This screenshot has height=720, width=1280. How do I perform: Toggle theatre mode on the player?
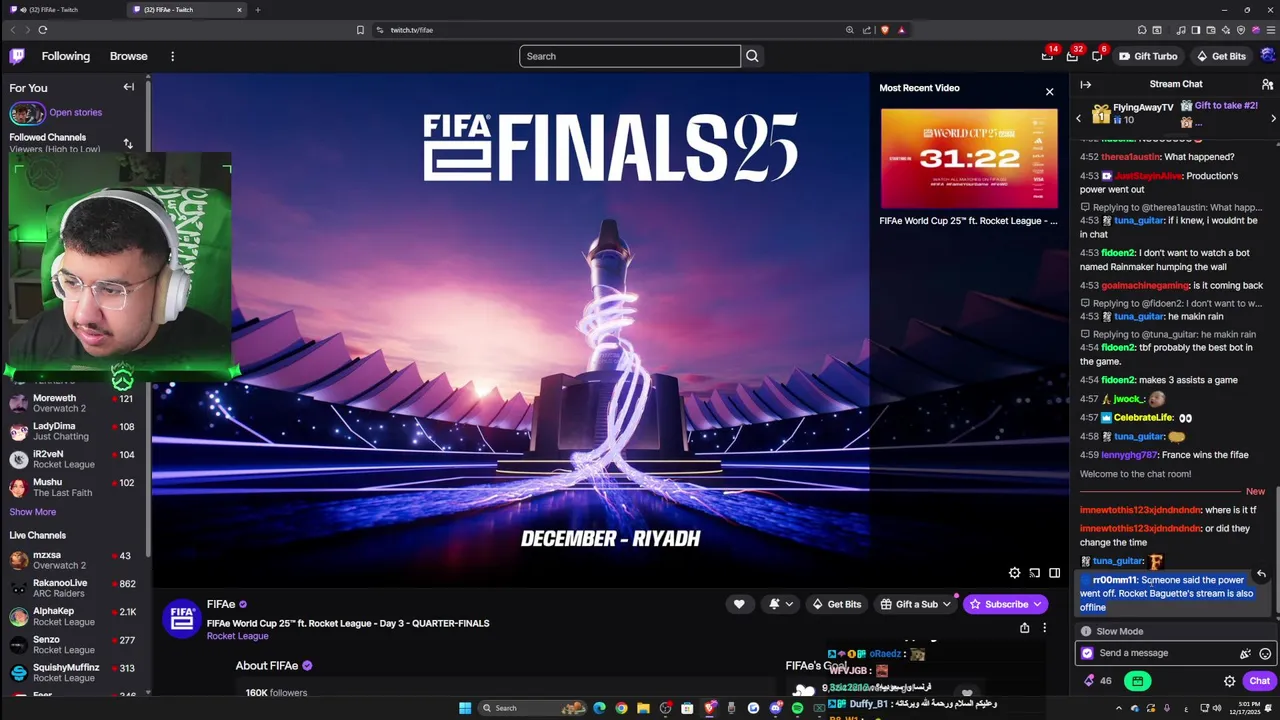(x=1054, y=573)
